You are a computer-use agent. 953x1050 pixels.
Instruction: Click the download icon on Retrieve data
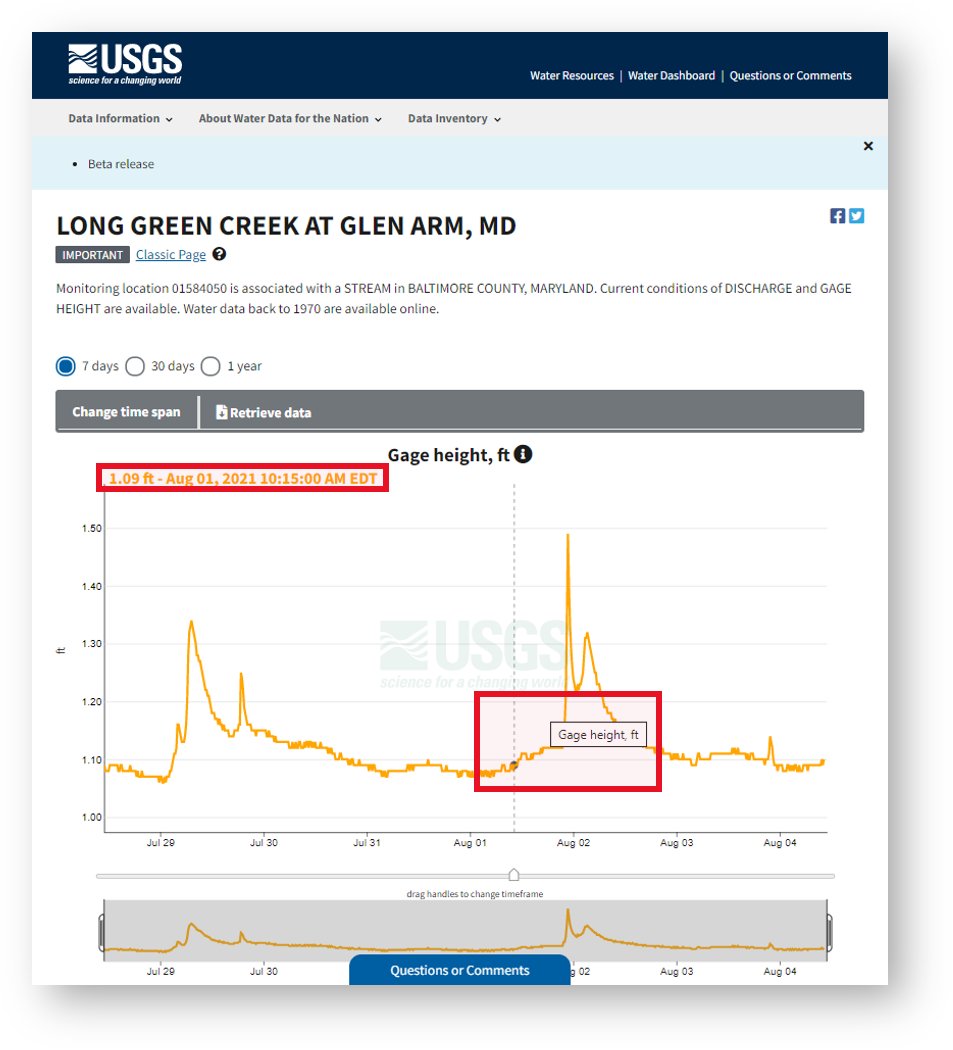coord(222,411)
